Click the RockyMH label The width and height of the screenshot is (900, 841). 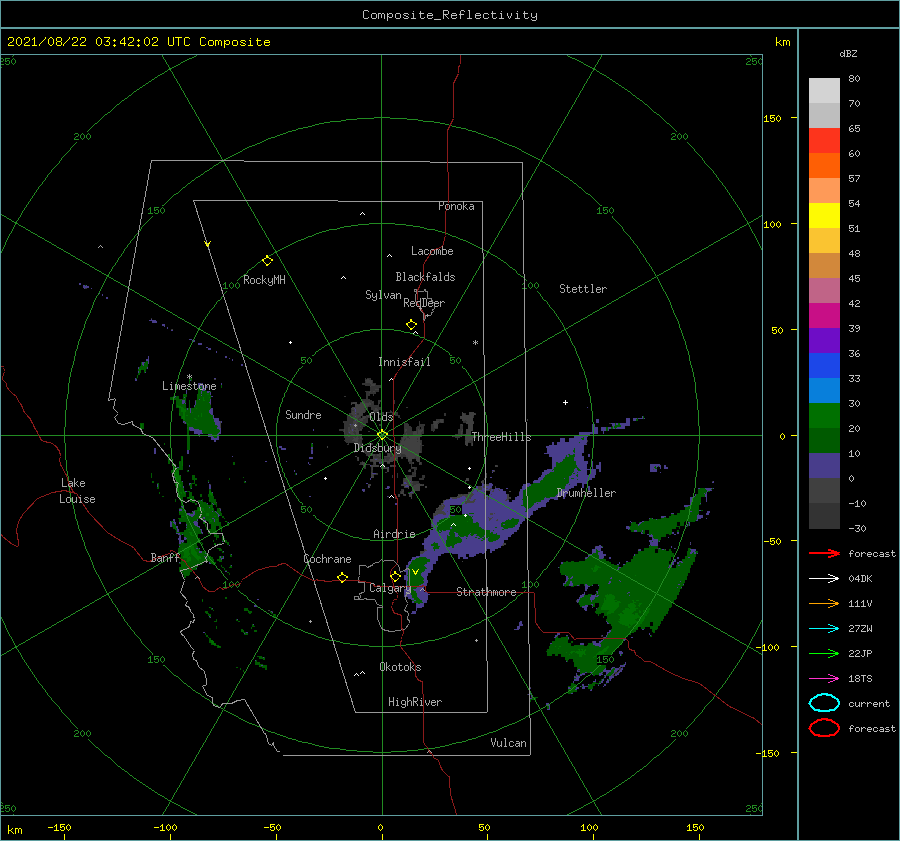click(x=264, y=280)
